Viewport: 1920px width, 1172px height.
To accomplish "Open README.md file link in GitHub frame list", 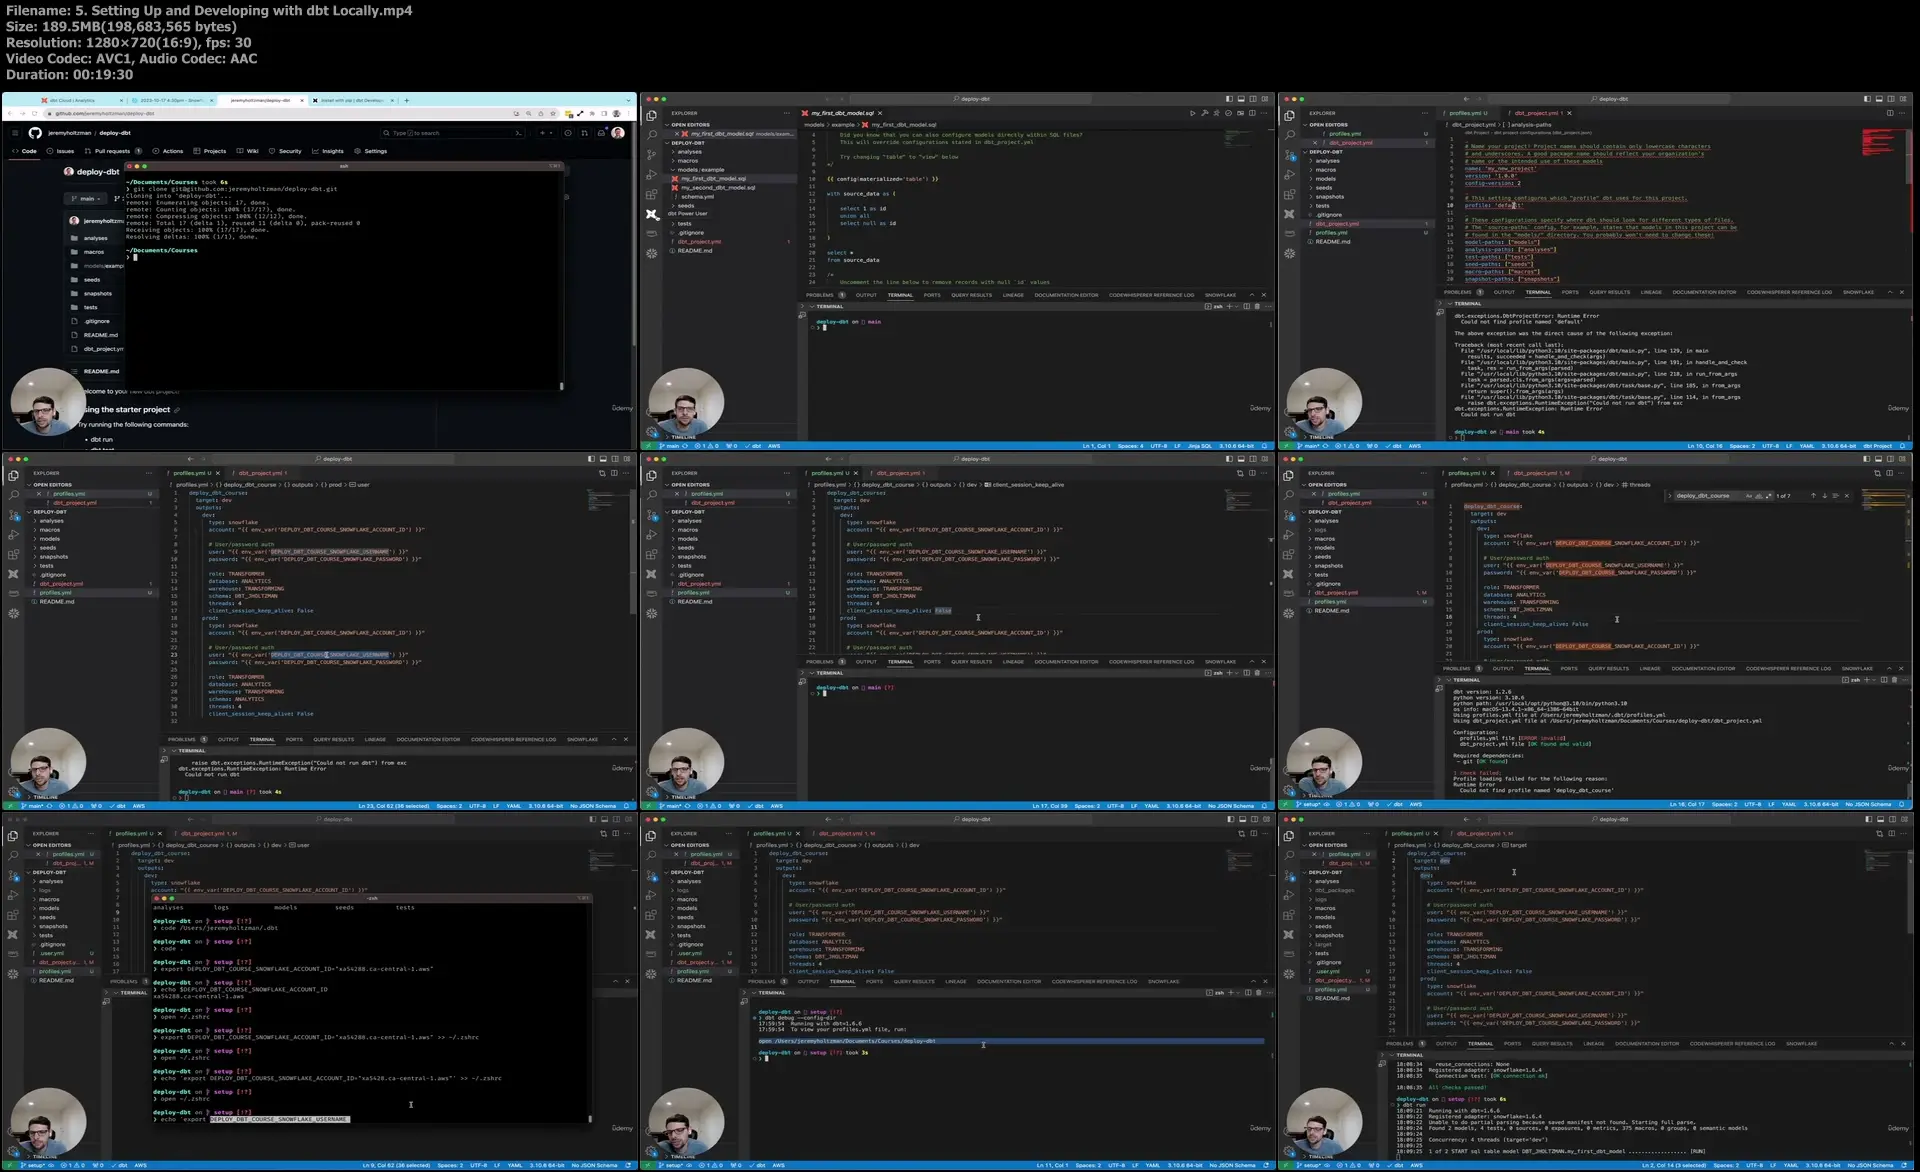I will pos(101,335).
